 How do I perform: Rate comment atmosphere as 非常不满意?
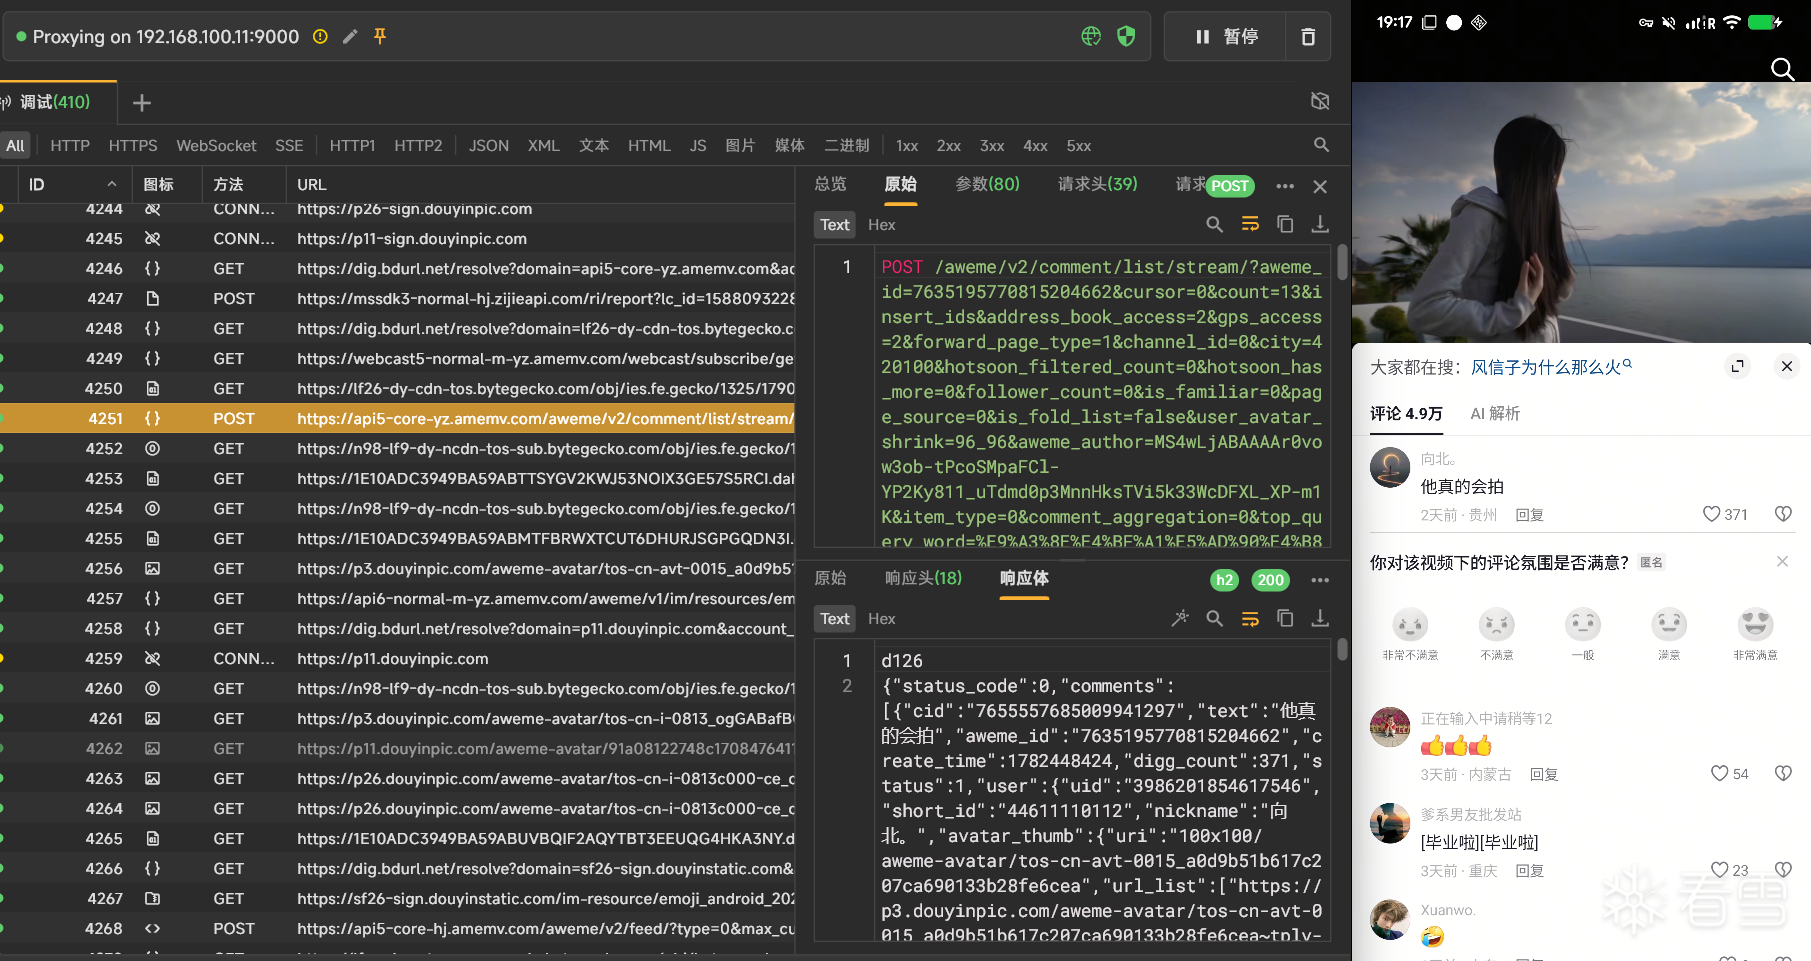click(1410, 634)
